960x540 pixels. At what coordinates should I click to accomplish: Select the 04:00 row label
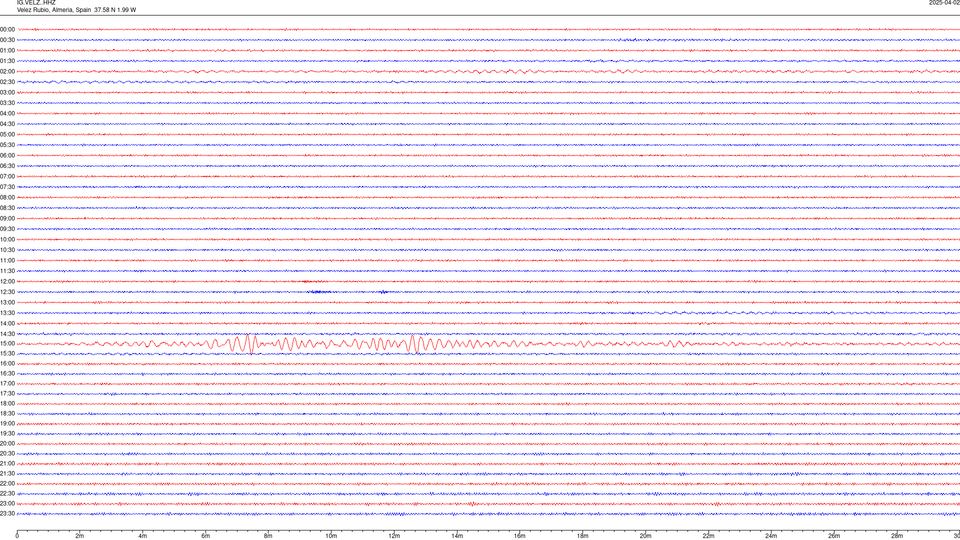click(x=7, y=113)
